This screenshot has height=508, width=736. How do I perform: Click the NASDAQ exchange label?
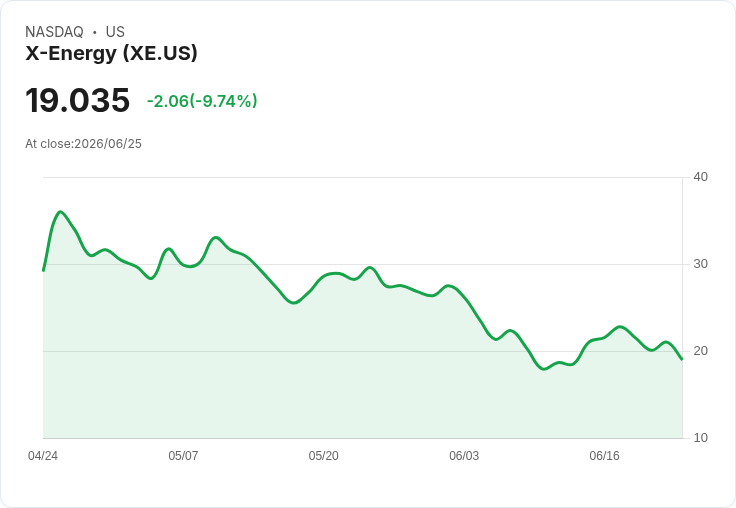coord(54,32)
